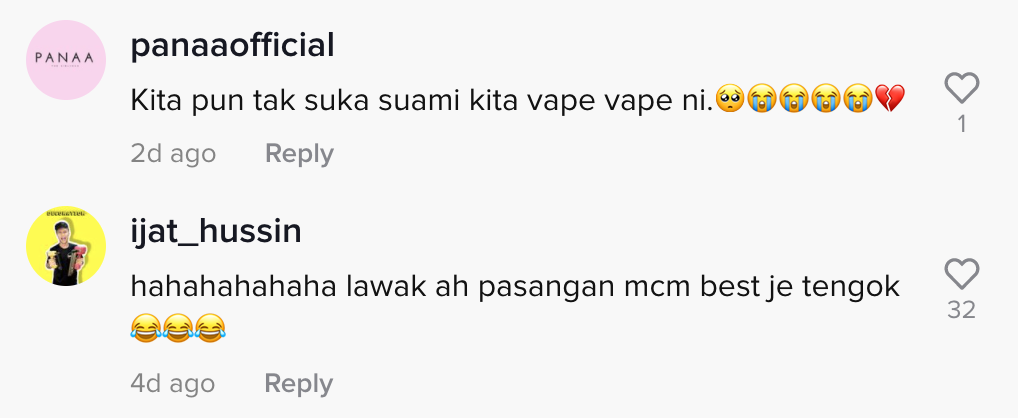Visit the ijat_hussin username link
This screenshot has width=1018, height=418.
pyautogui.click(x=216, y=232)
